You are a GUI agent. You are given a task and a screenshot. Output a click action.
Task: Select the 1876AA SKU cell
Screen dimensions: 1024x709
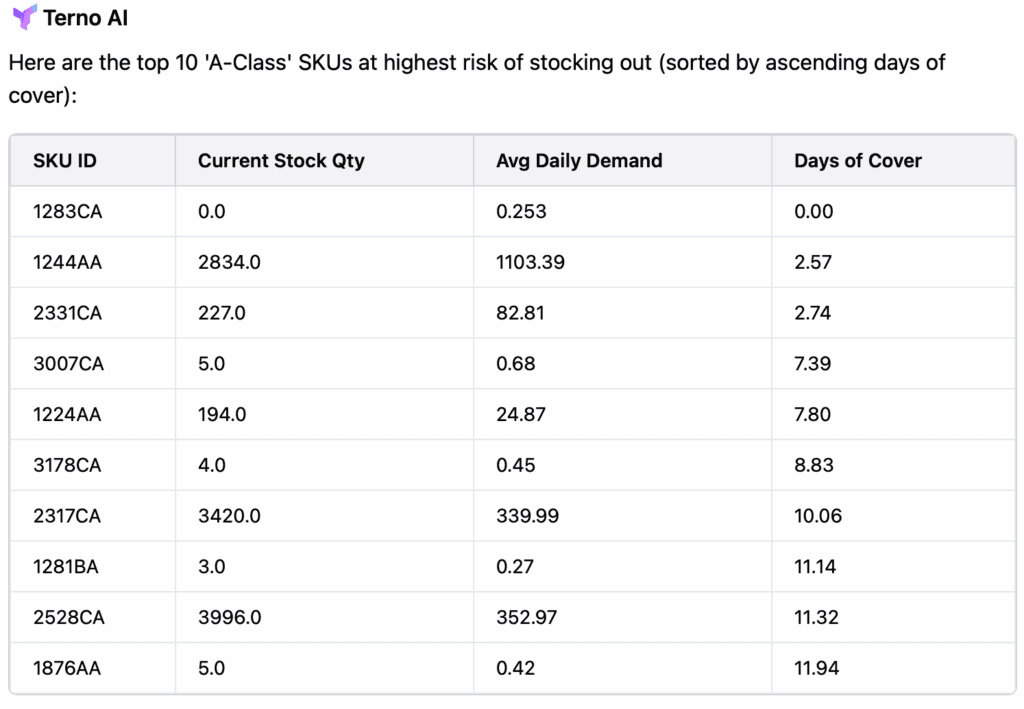click(67, 668)
